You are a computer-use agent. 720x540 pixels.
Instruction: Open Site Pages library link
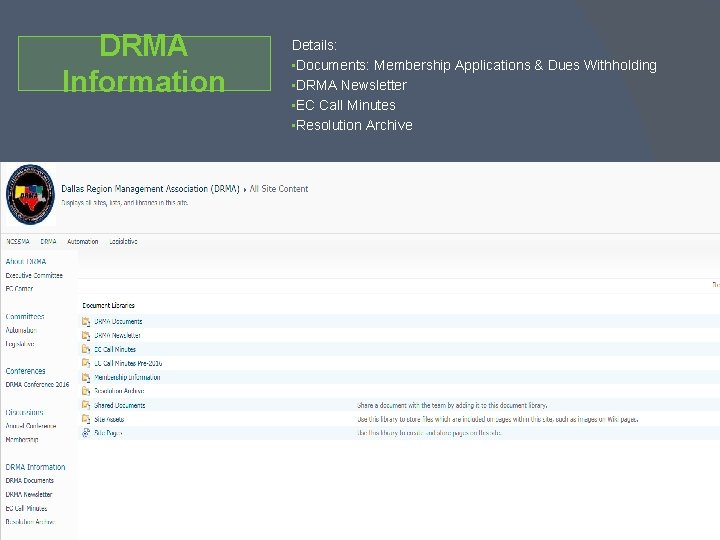click(108, 433)
